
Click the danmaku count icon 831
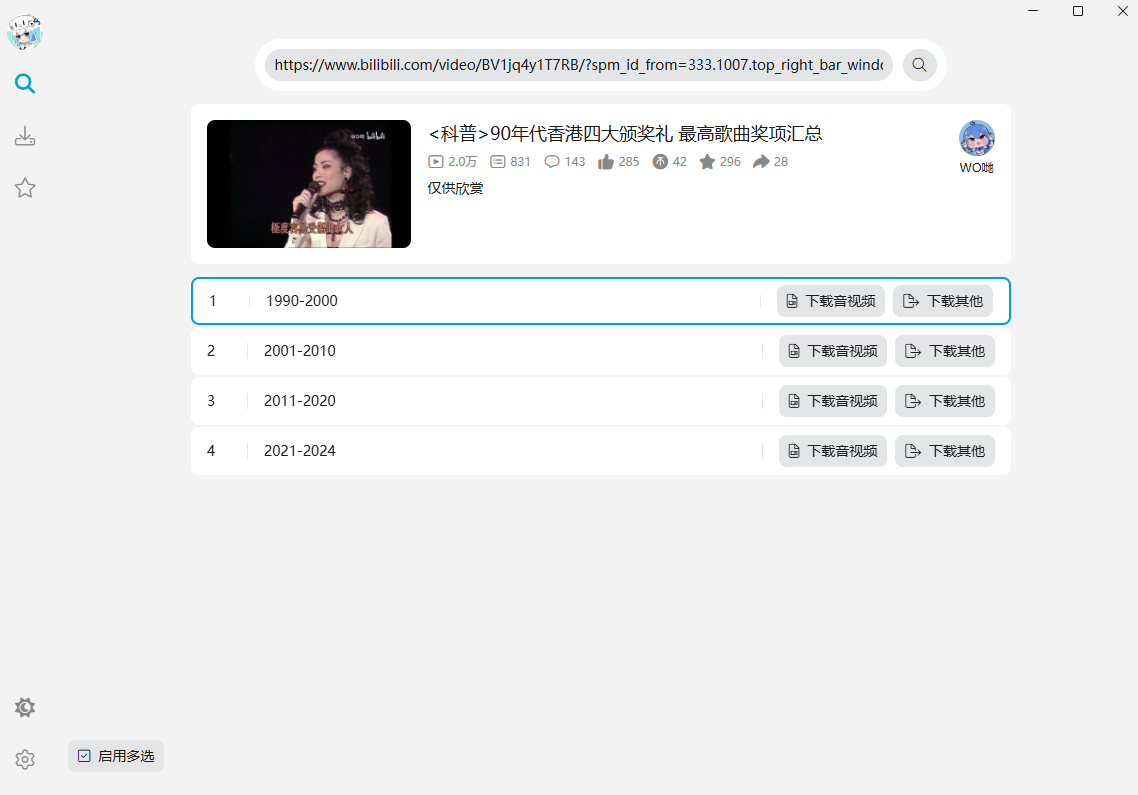498,161
